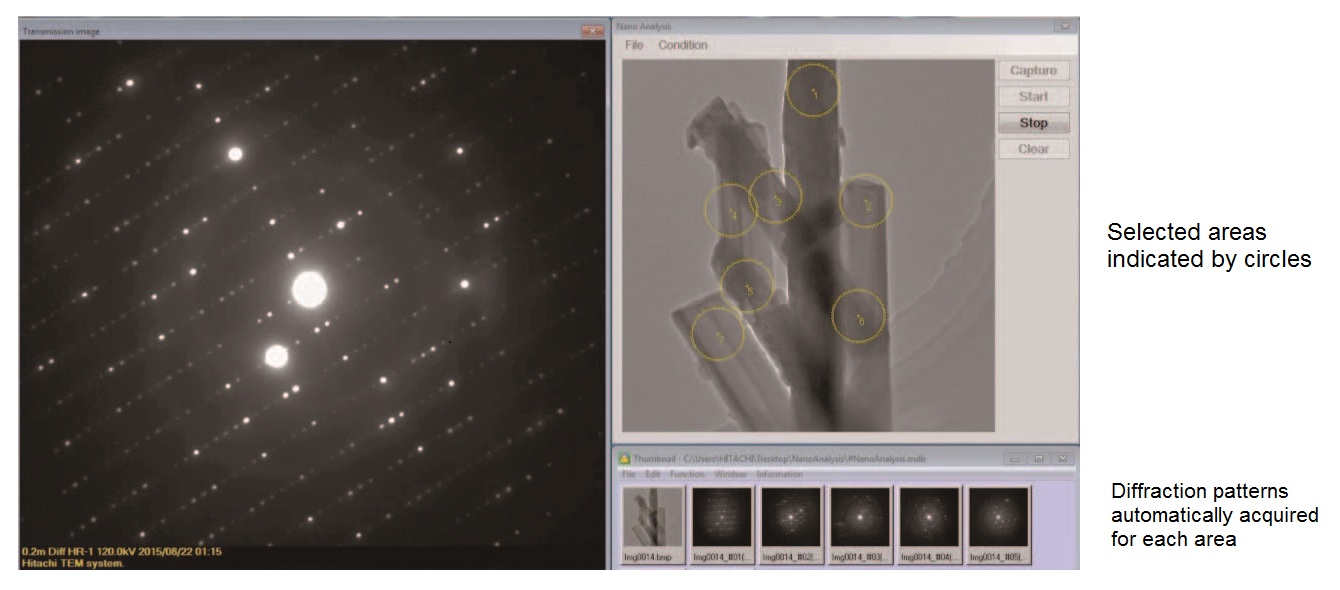Click the Capture button

coord(1033,71)
